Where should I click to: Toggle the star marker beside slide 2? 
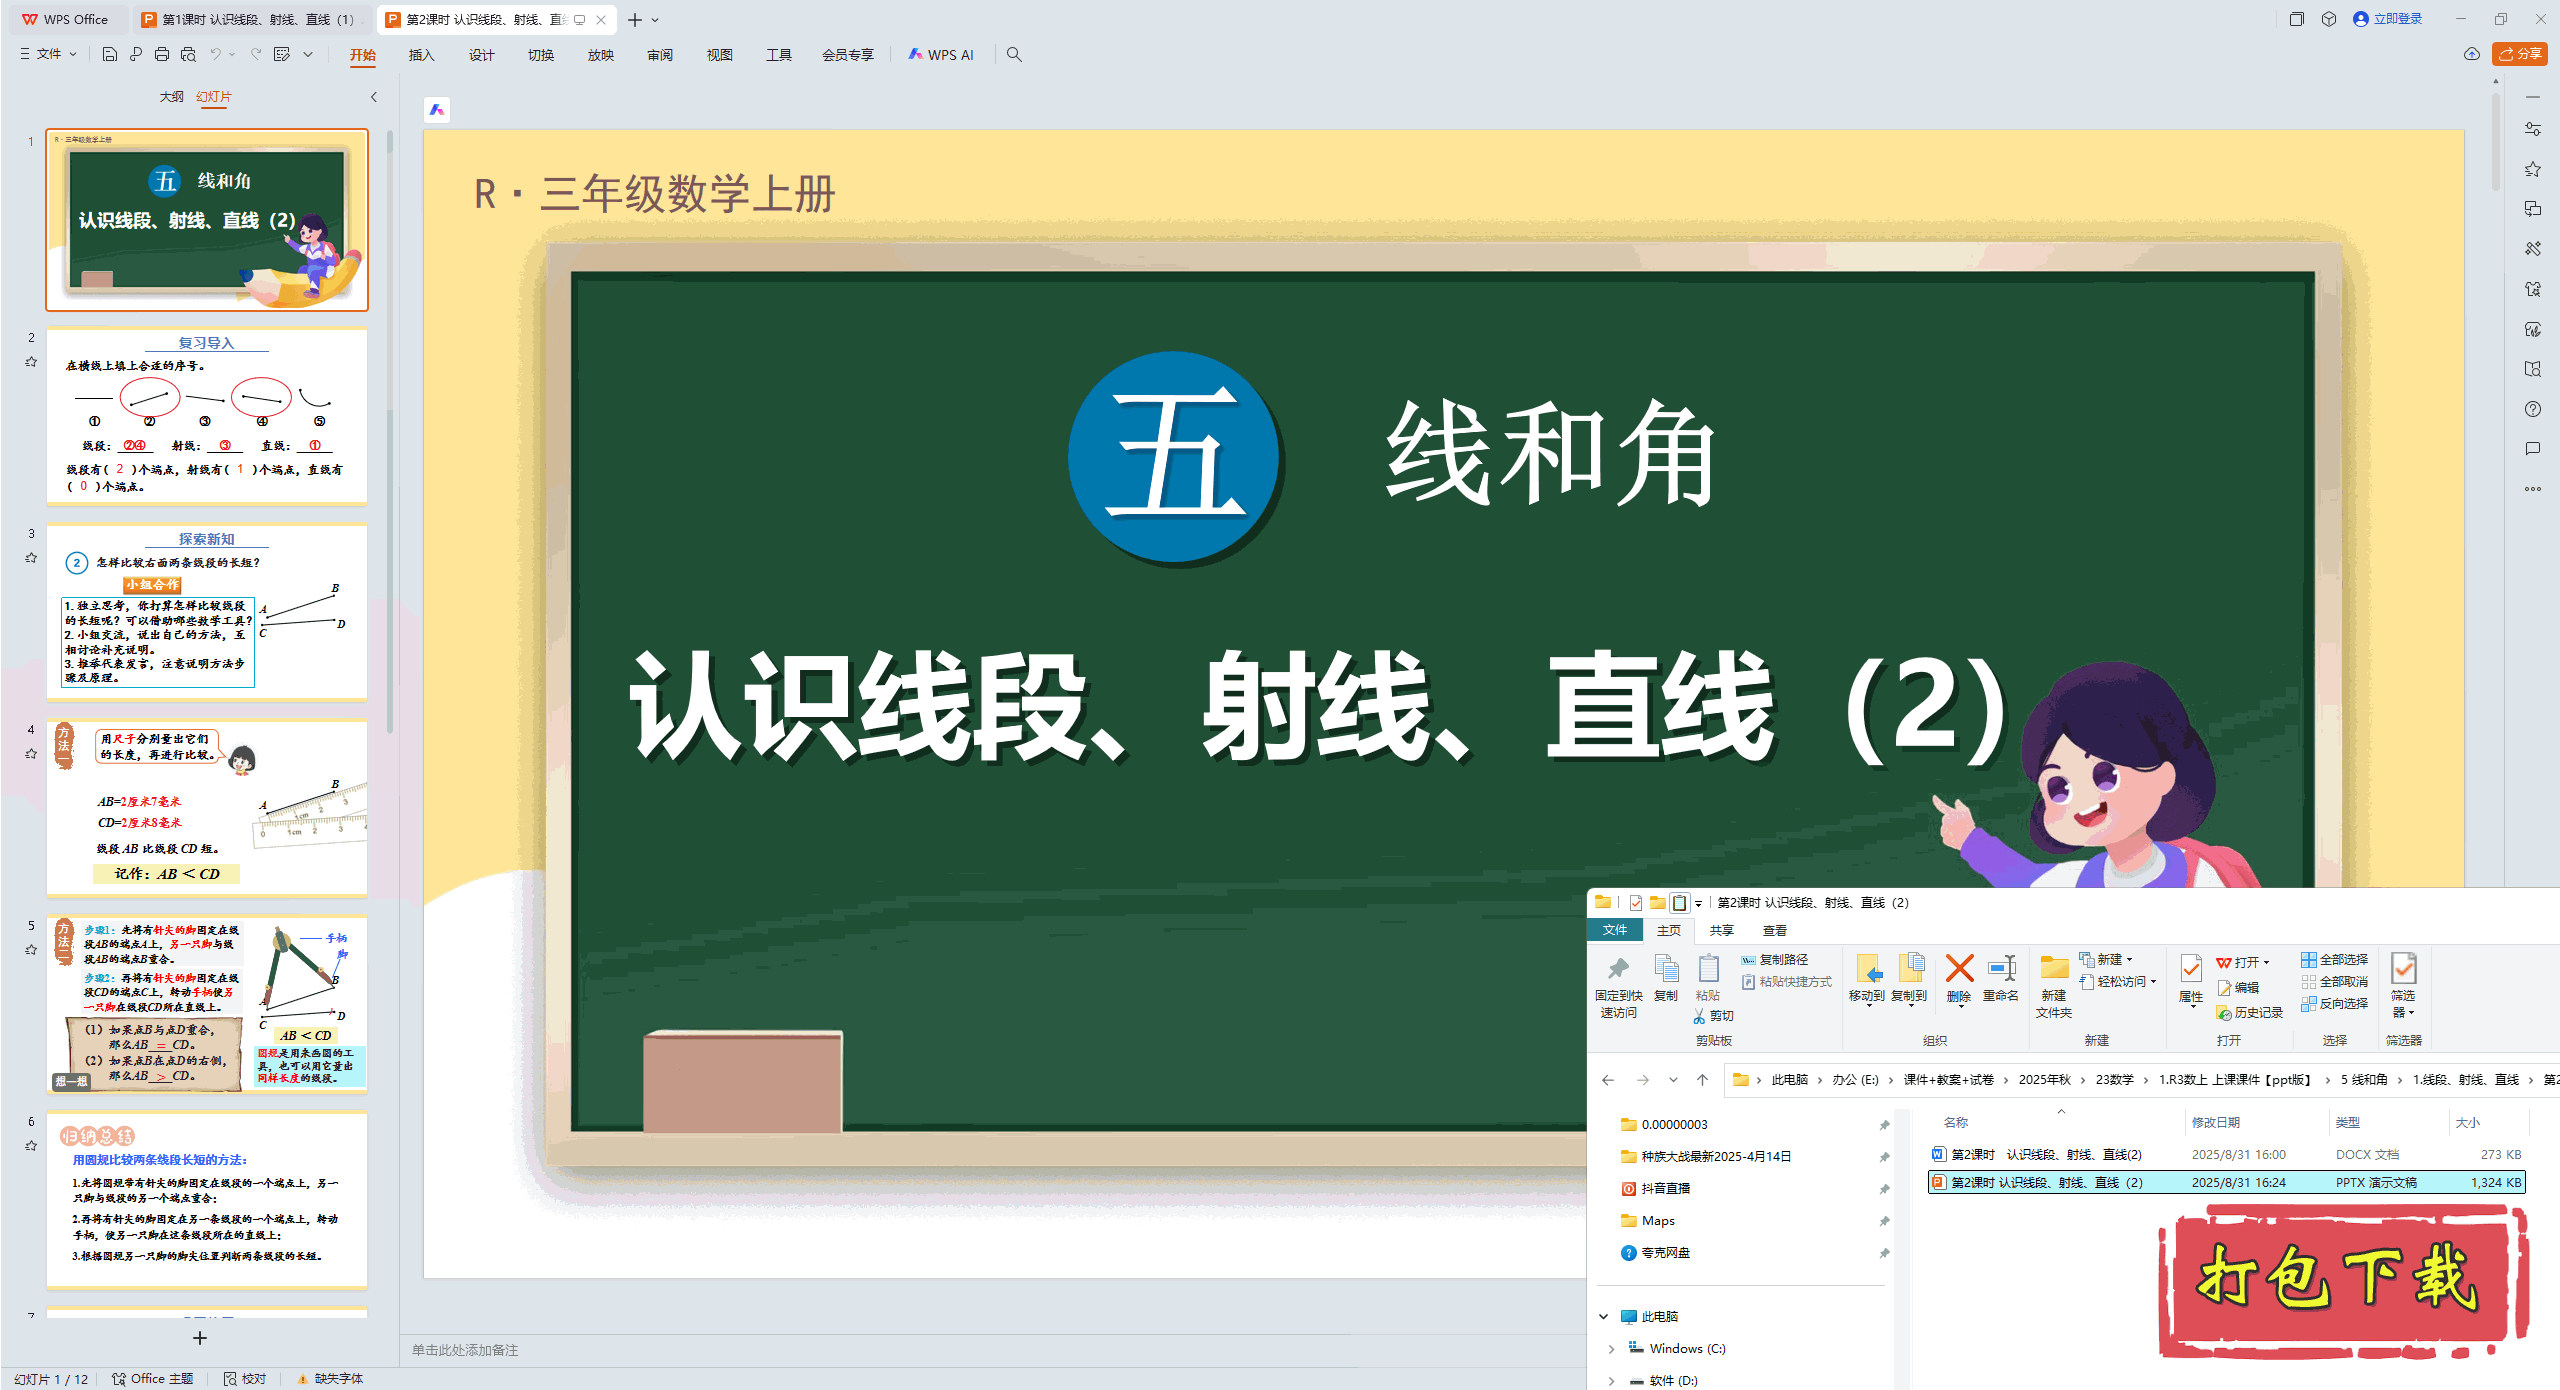(31, 362)
